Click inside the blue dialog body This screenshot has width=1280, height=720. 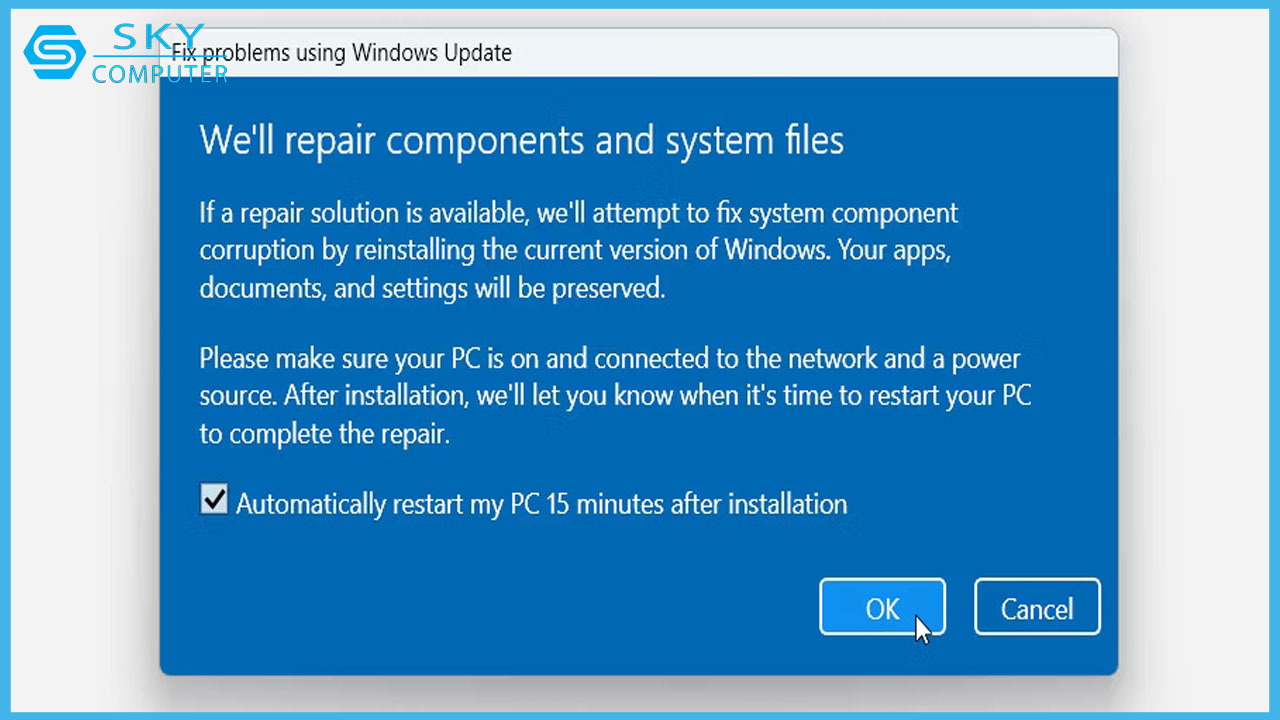(640, 550)
